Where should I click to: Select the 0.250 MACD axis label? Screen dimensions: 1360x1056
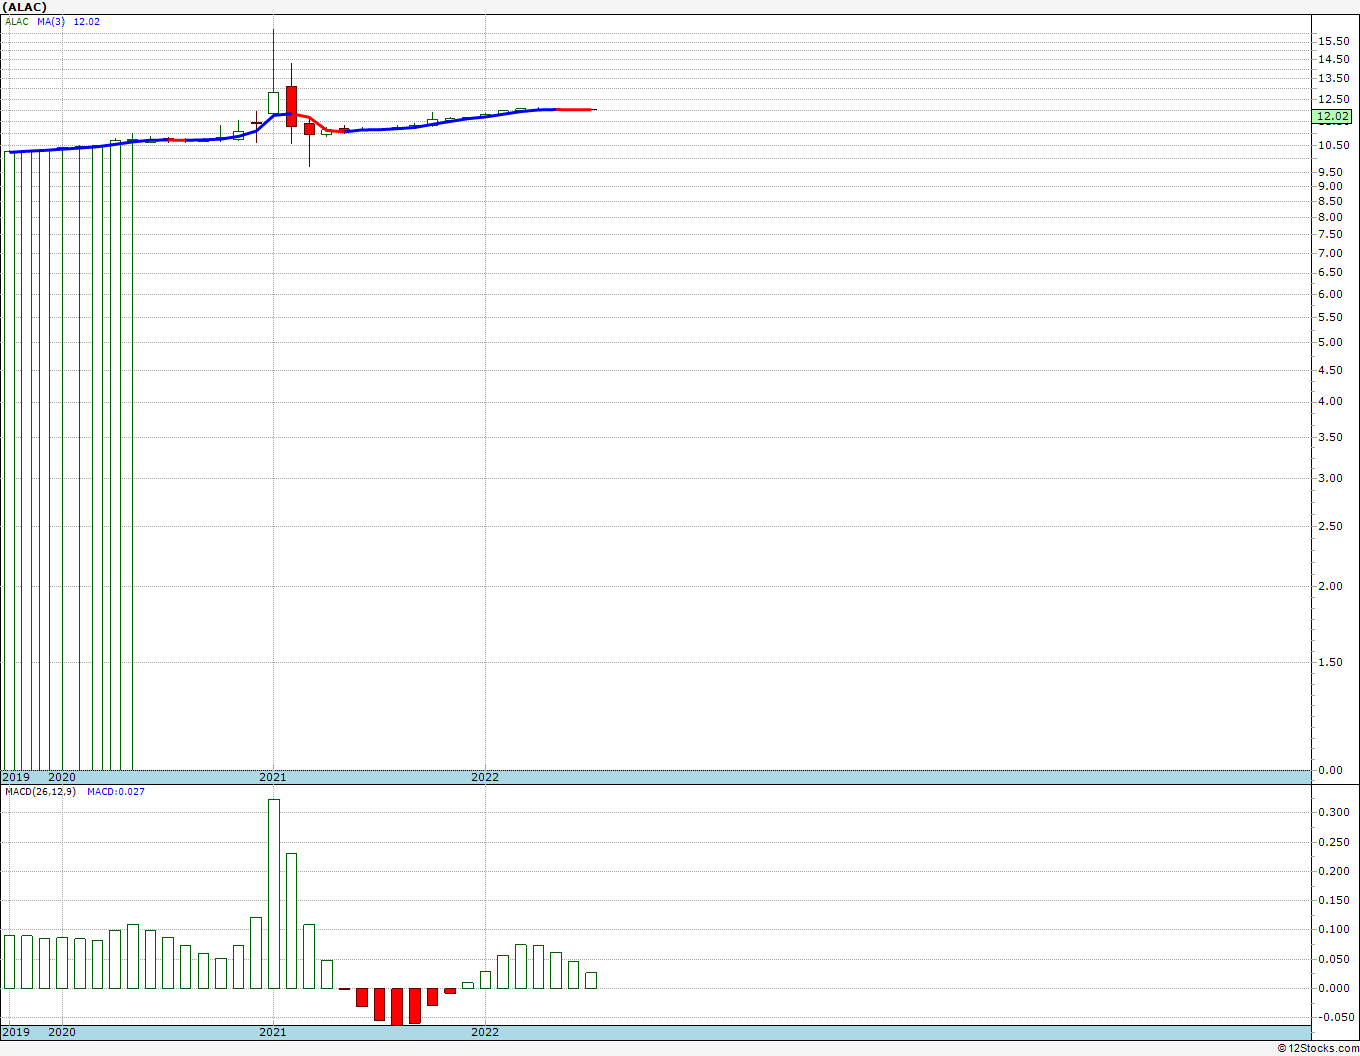(x=1333, y=842)
